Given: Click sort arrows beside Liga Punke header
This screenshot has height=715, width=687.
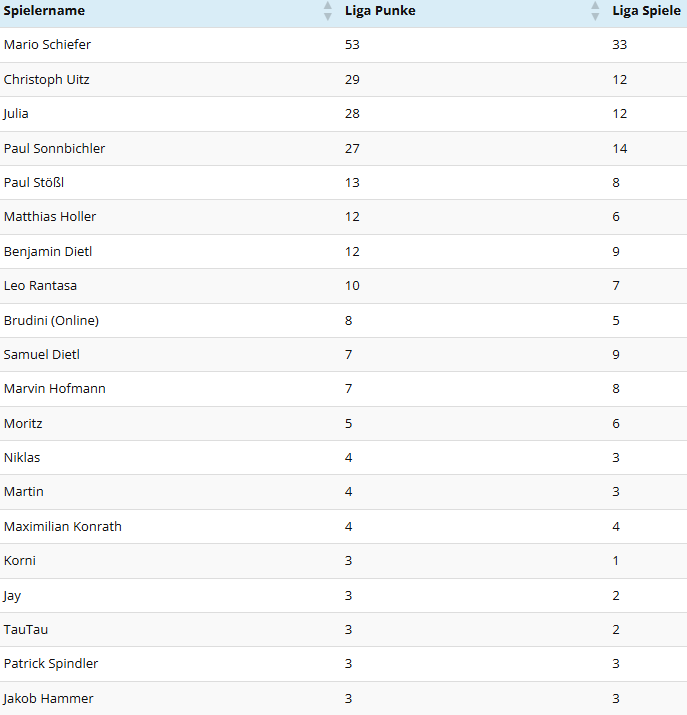Looking at the screenshot, I should [x=595, y=11].
